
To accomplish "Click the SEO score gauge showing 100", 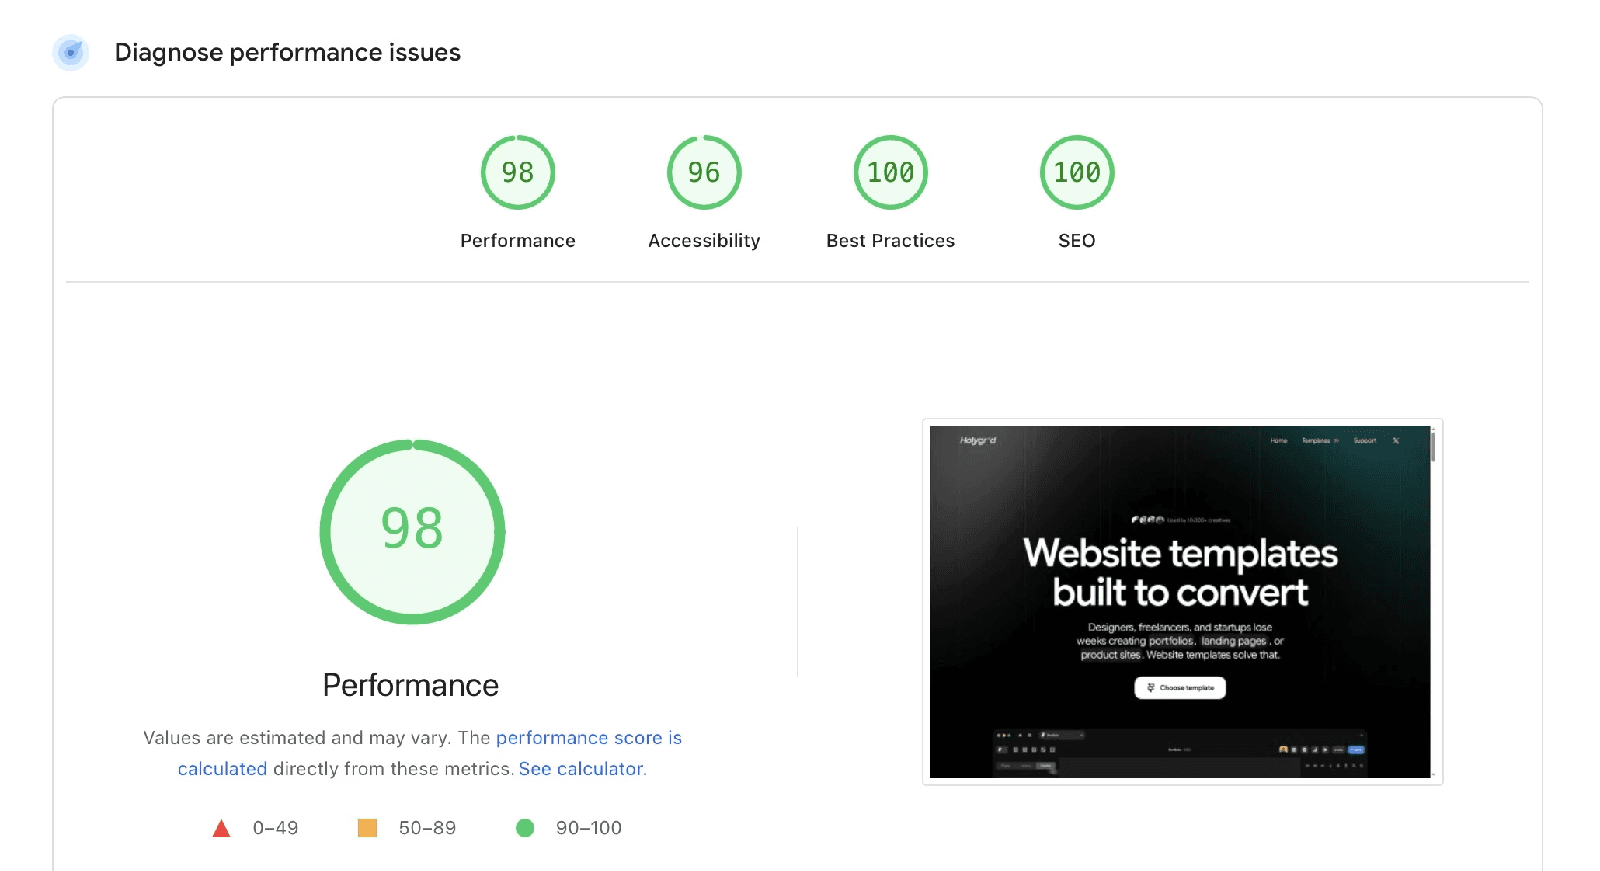I will pyautogui.click(x=1077, y=172).
